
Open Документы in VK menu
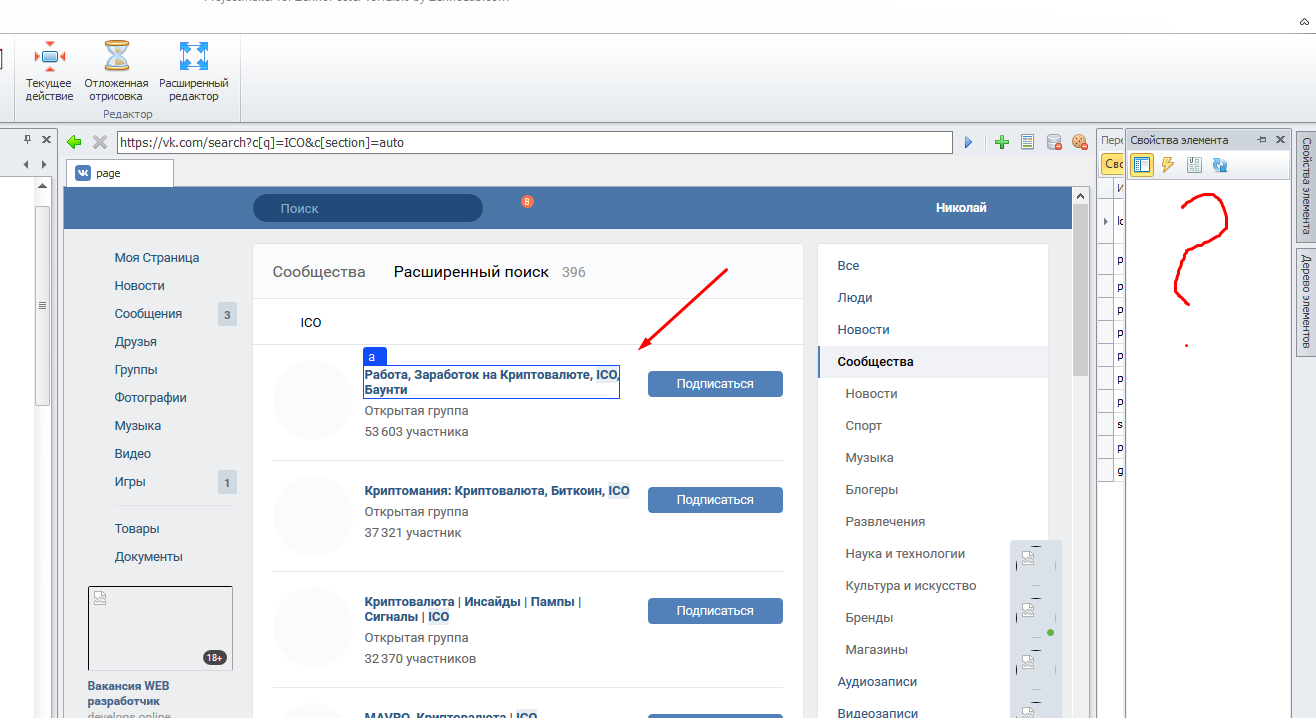[149, 556]
